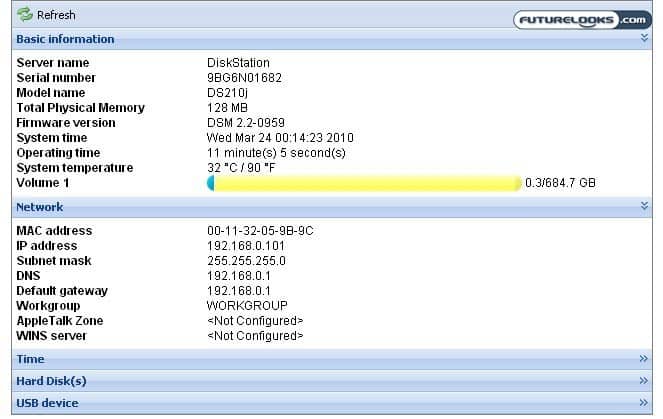Open the USB device header title

tap(47, 403)
